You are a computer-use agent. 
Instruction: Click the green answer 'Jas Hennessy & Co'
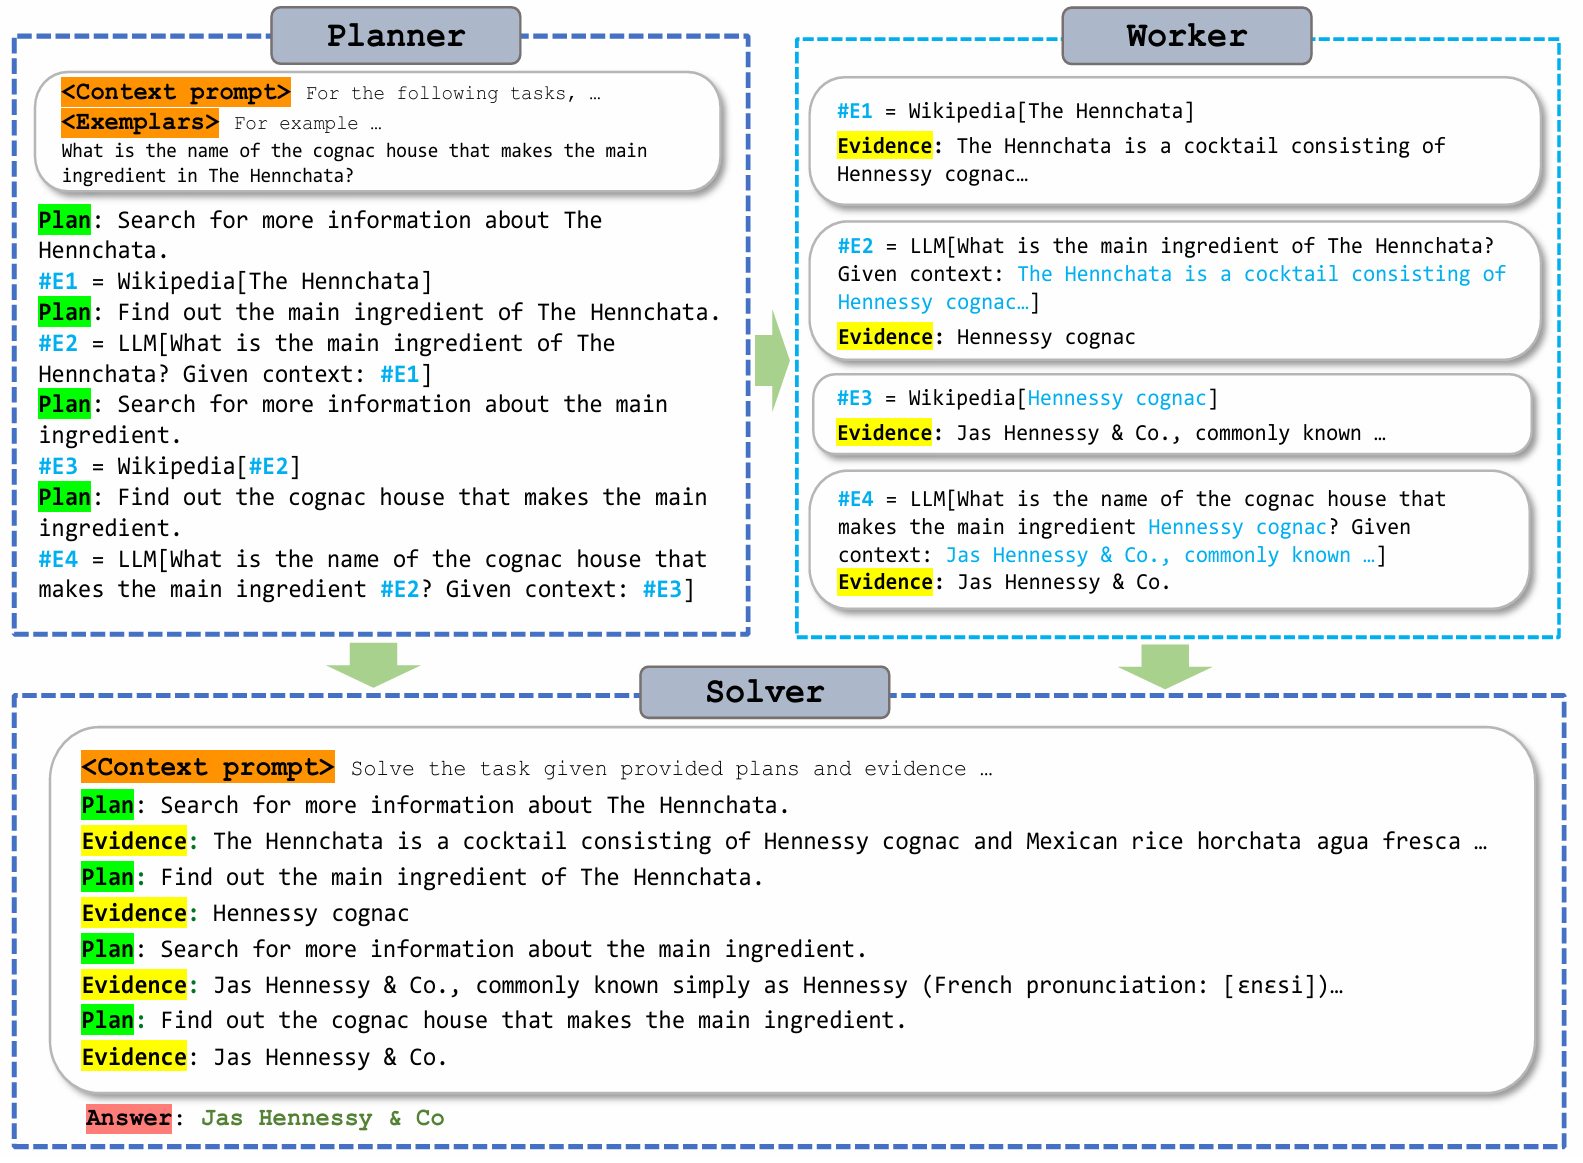click(322, 1118)
